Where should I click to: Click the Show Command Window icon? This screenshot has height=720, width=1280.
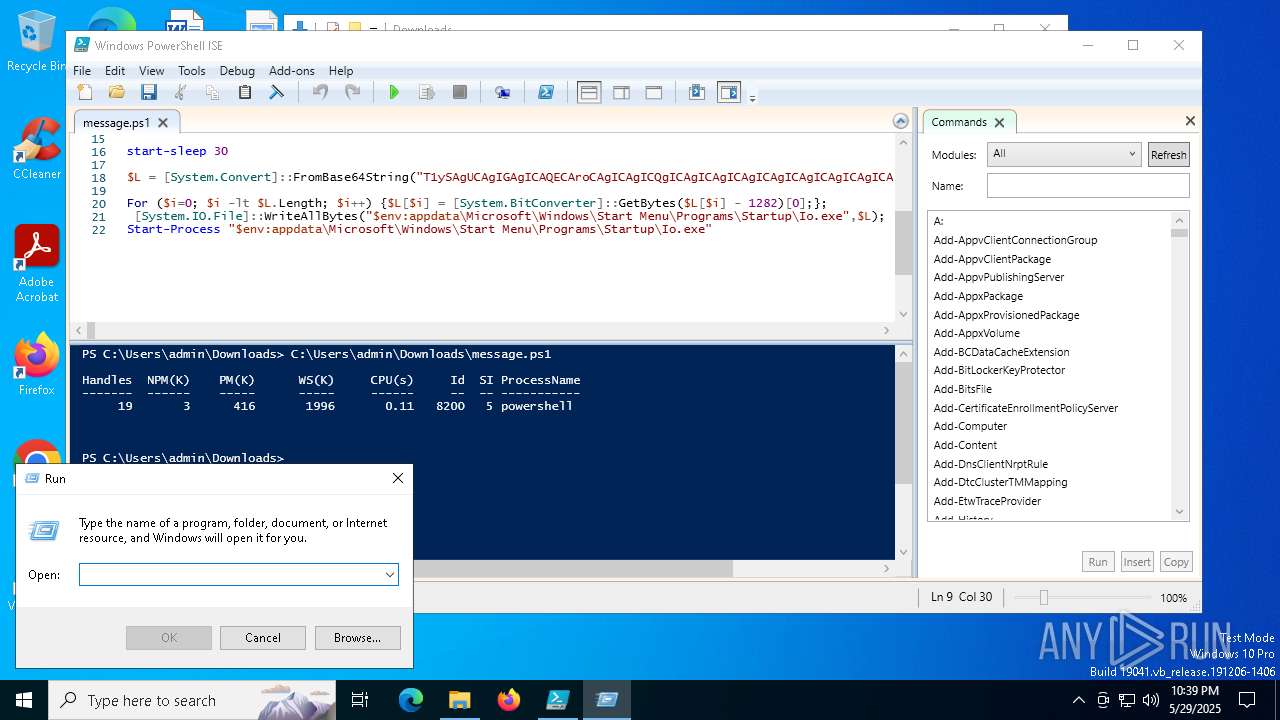[697, 92]
